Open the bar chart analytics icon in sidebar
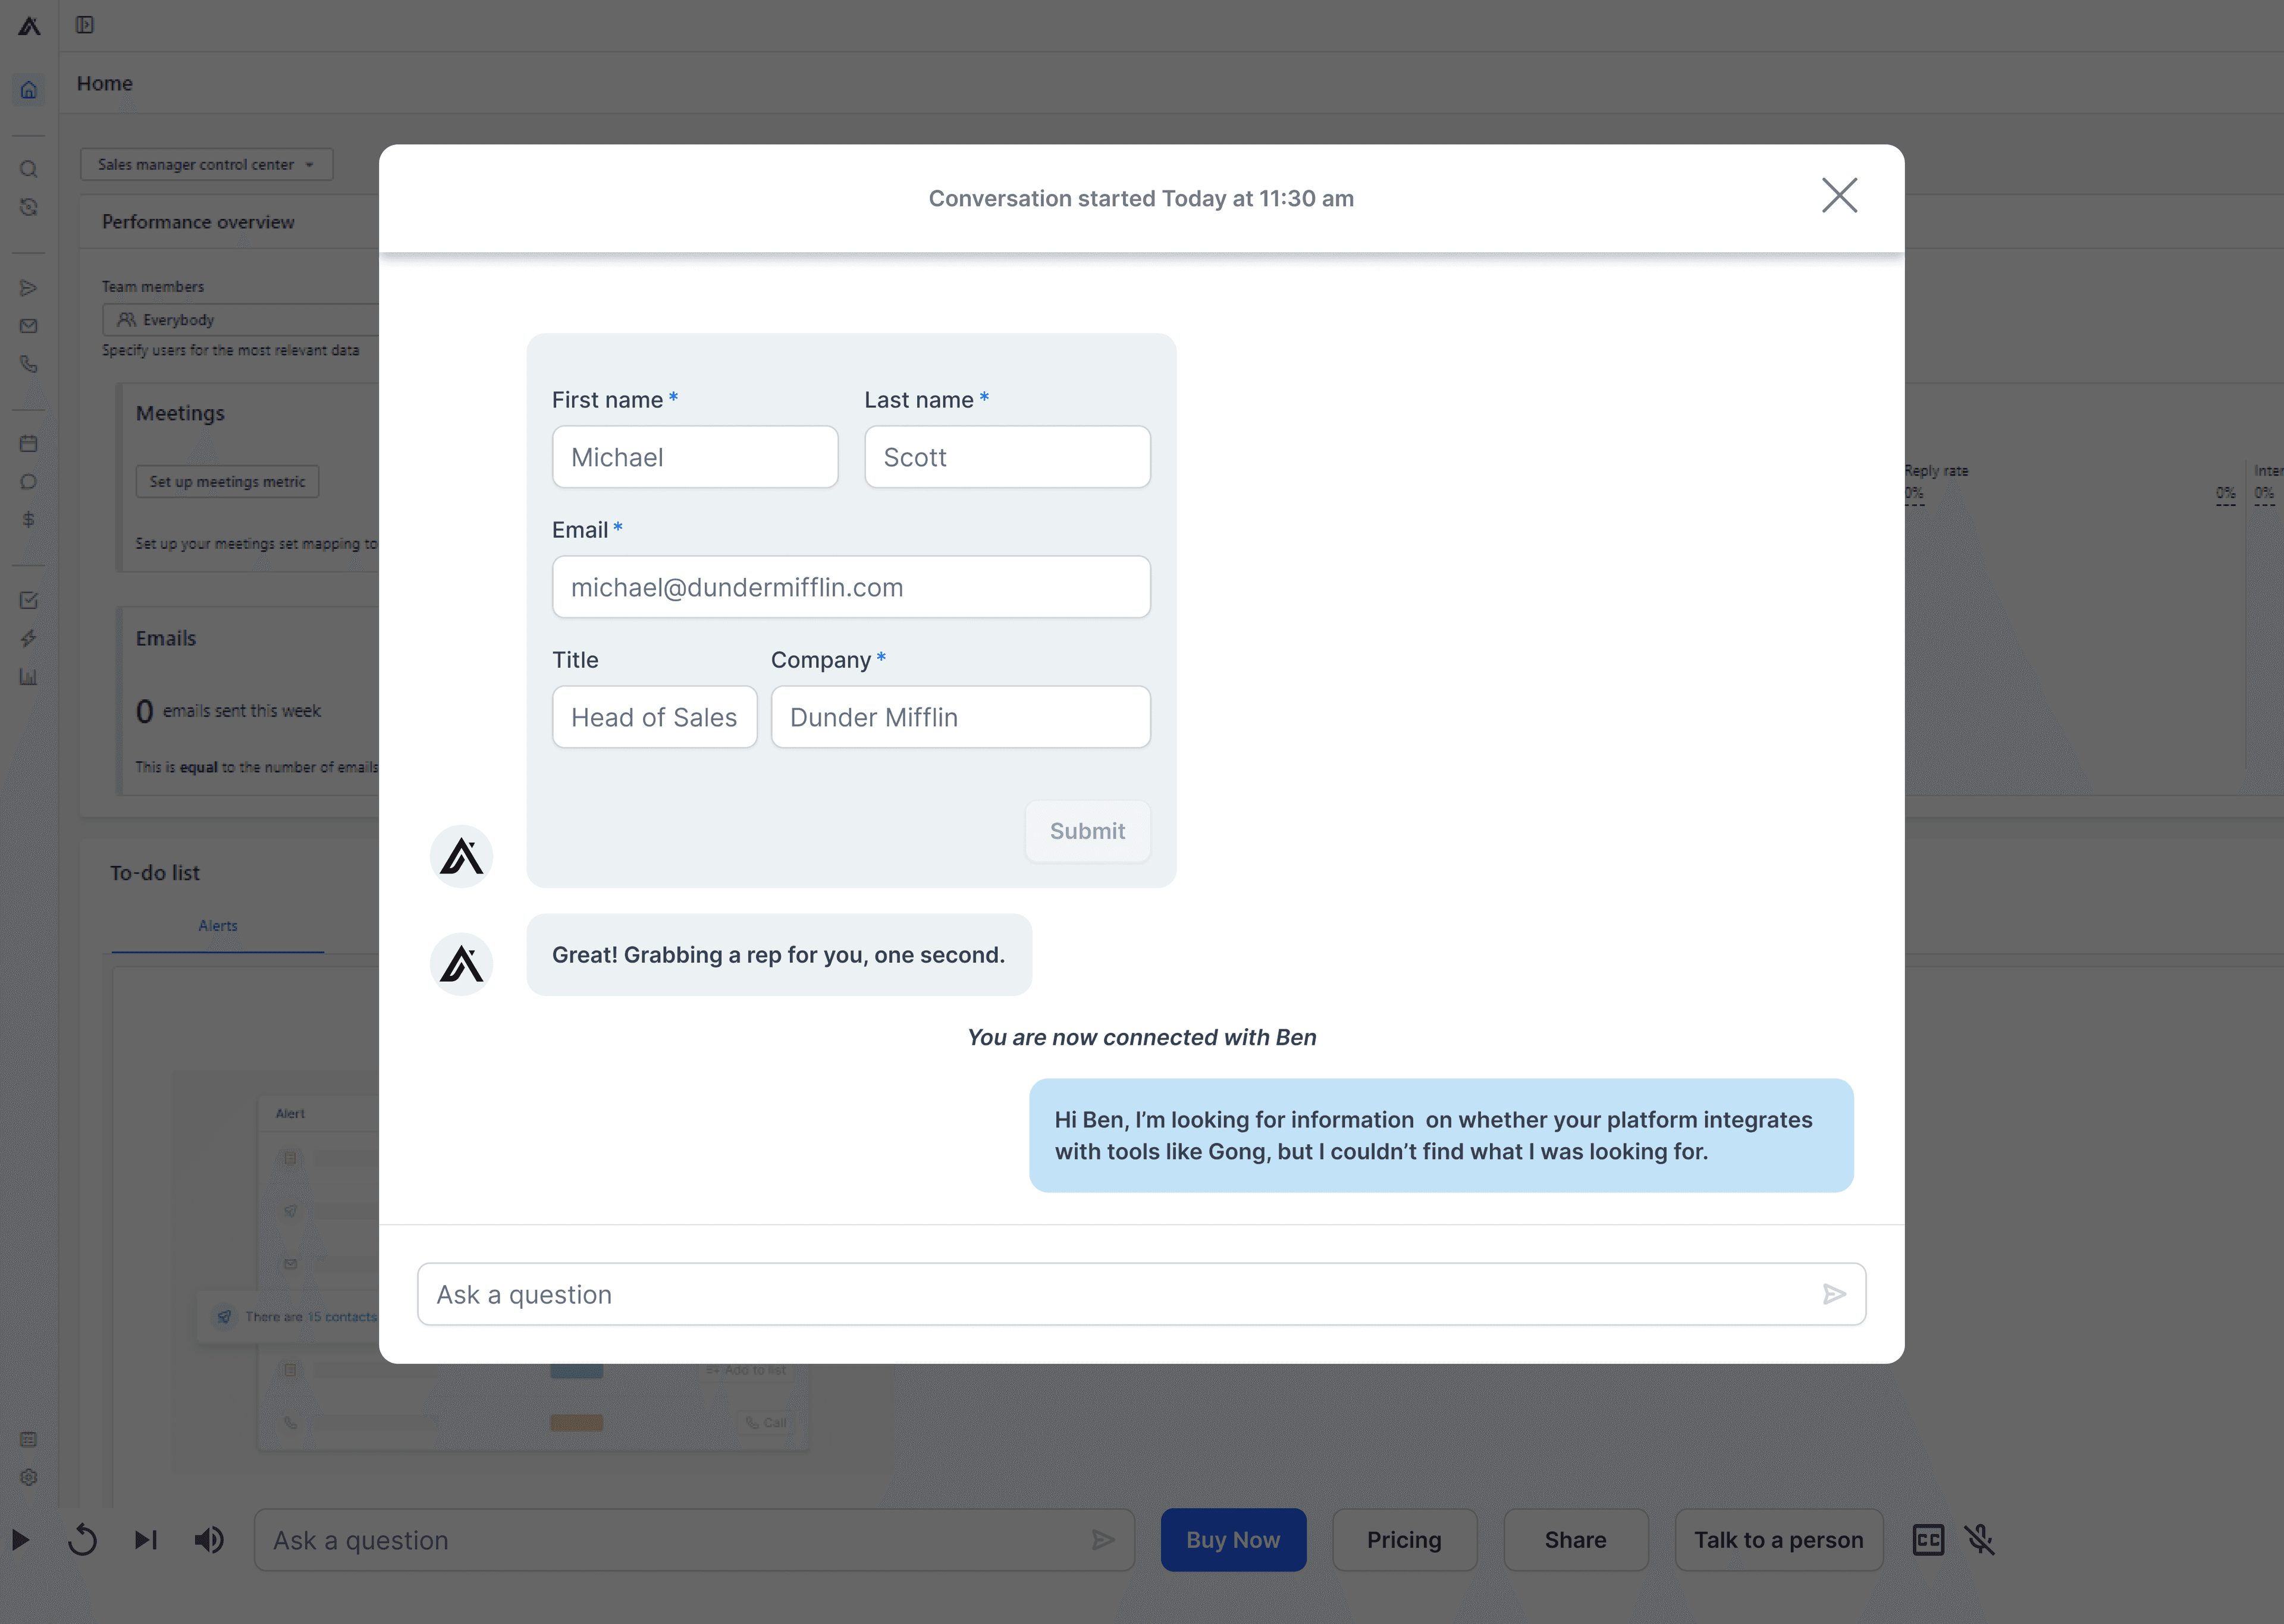This screenshot has height=1624, width=2284. pos(29,677)
